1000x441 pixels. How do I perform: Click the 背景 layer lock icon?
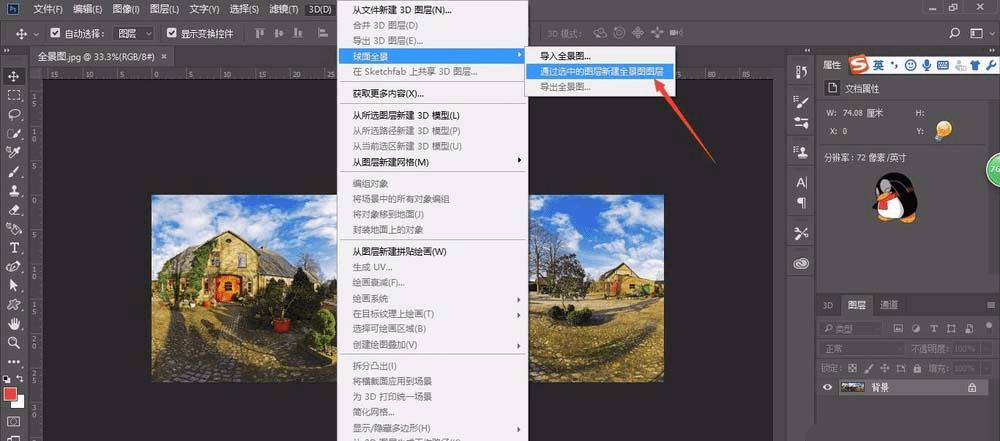972,387
